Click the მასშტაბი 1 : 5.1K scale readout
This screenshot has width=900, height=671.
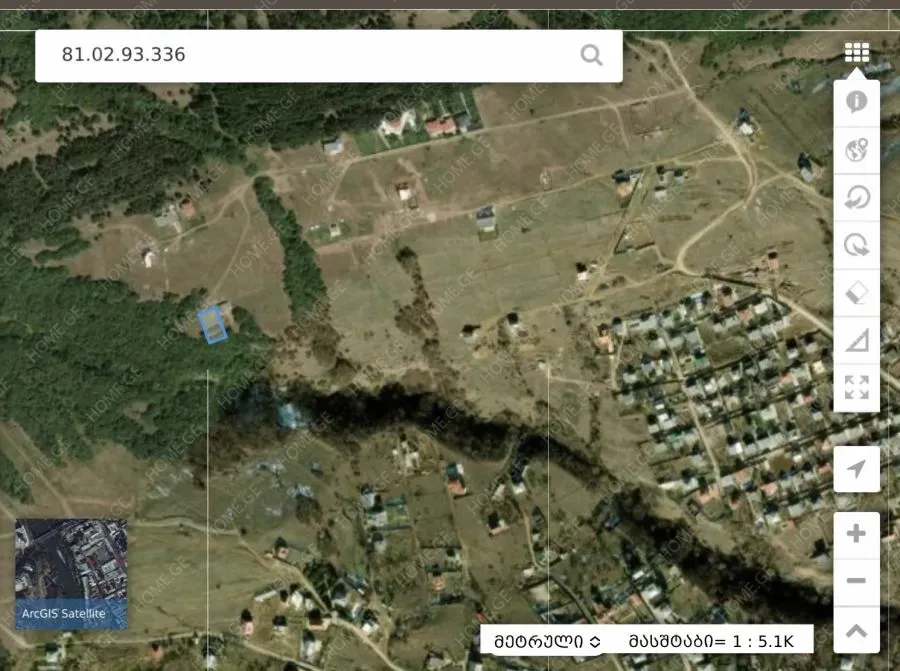(x=711, y=641)
